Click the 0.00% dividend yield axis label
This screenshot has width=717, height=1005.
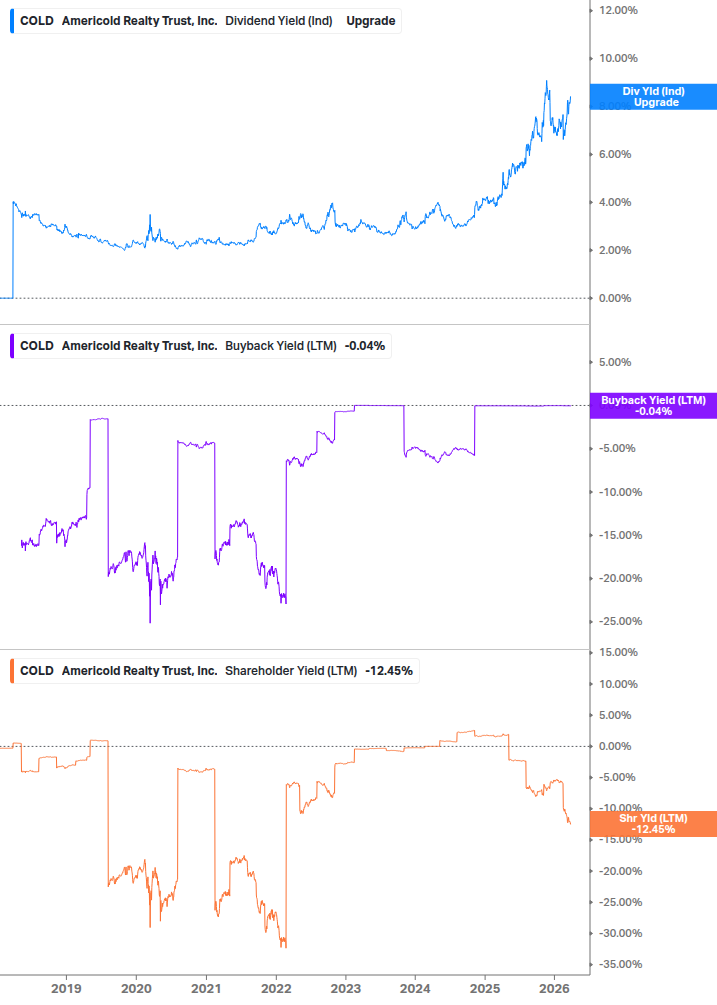pyautogui.click(x=615, y=299)
